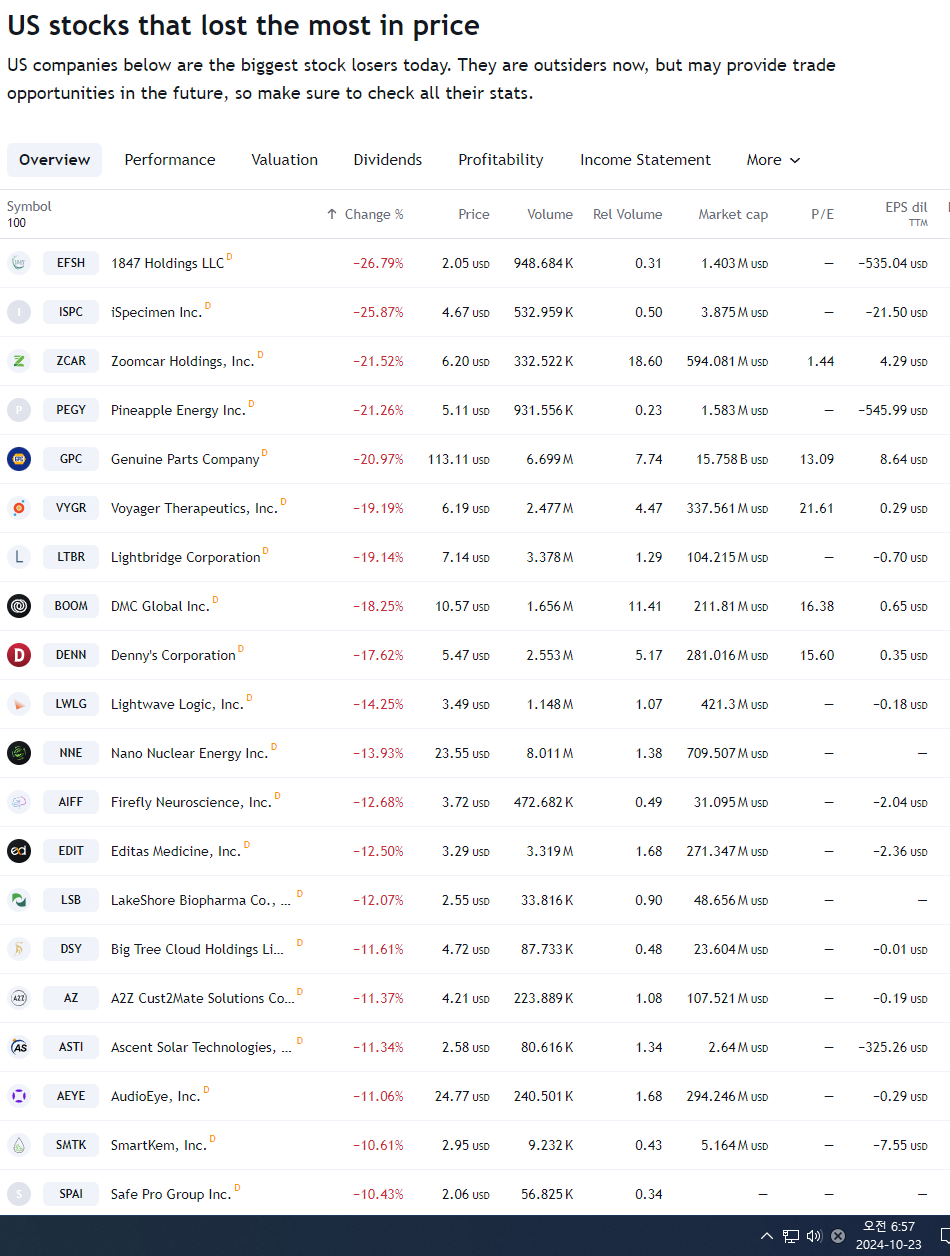Sort by the Change % column header
This screenshot has height=1256, width=950.
pos(365,214)
